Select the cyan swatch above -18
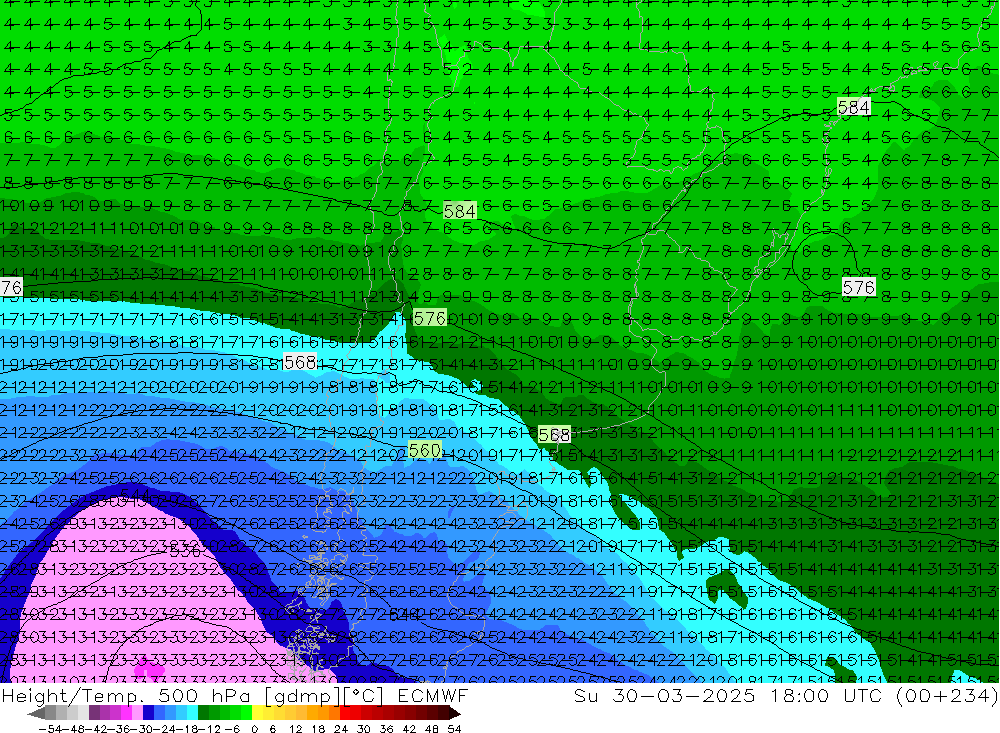Screen dimensions: 1000x733 (193, 713)
